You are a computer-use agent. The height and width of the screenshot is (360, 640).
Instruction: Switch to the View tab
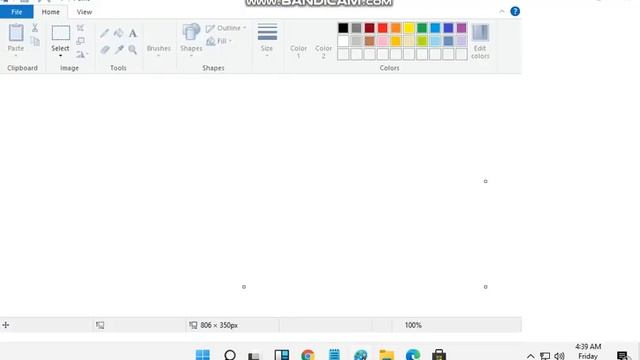pyautogui.click(x=84, y=12)
